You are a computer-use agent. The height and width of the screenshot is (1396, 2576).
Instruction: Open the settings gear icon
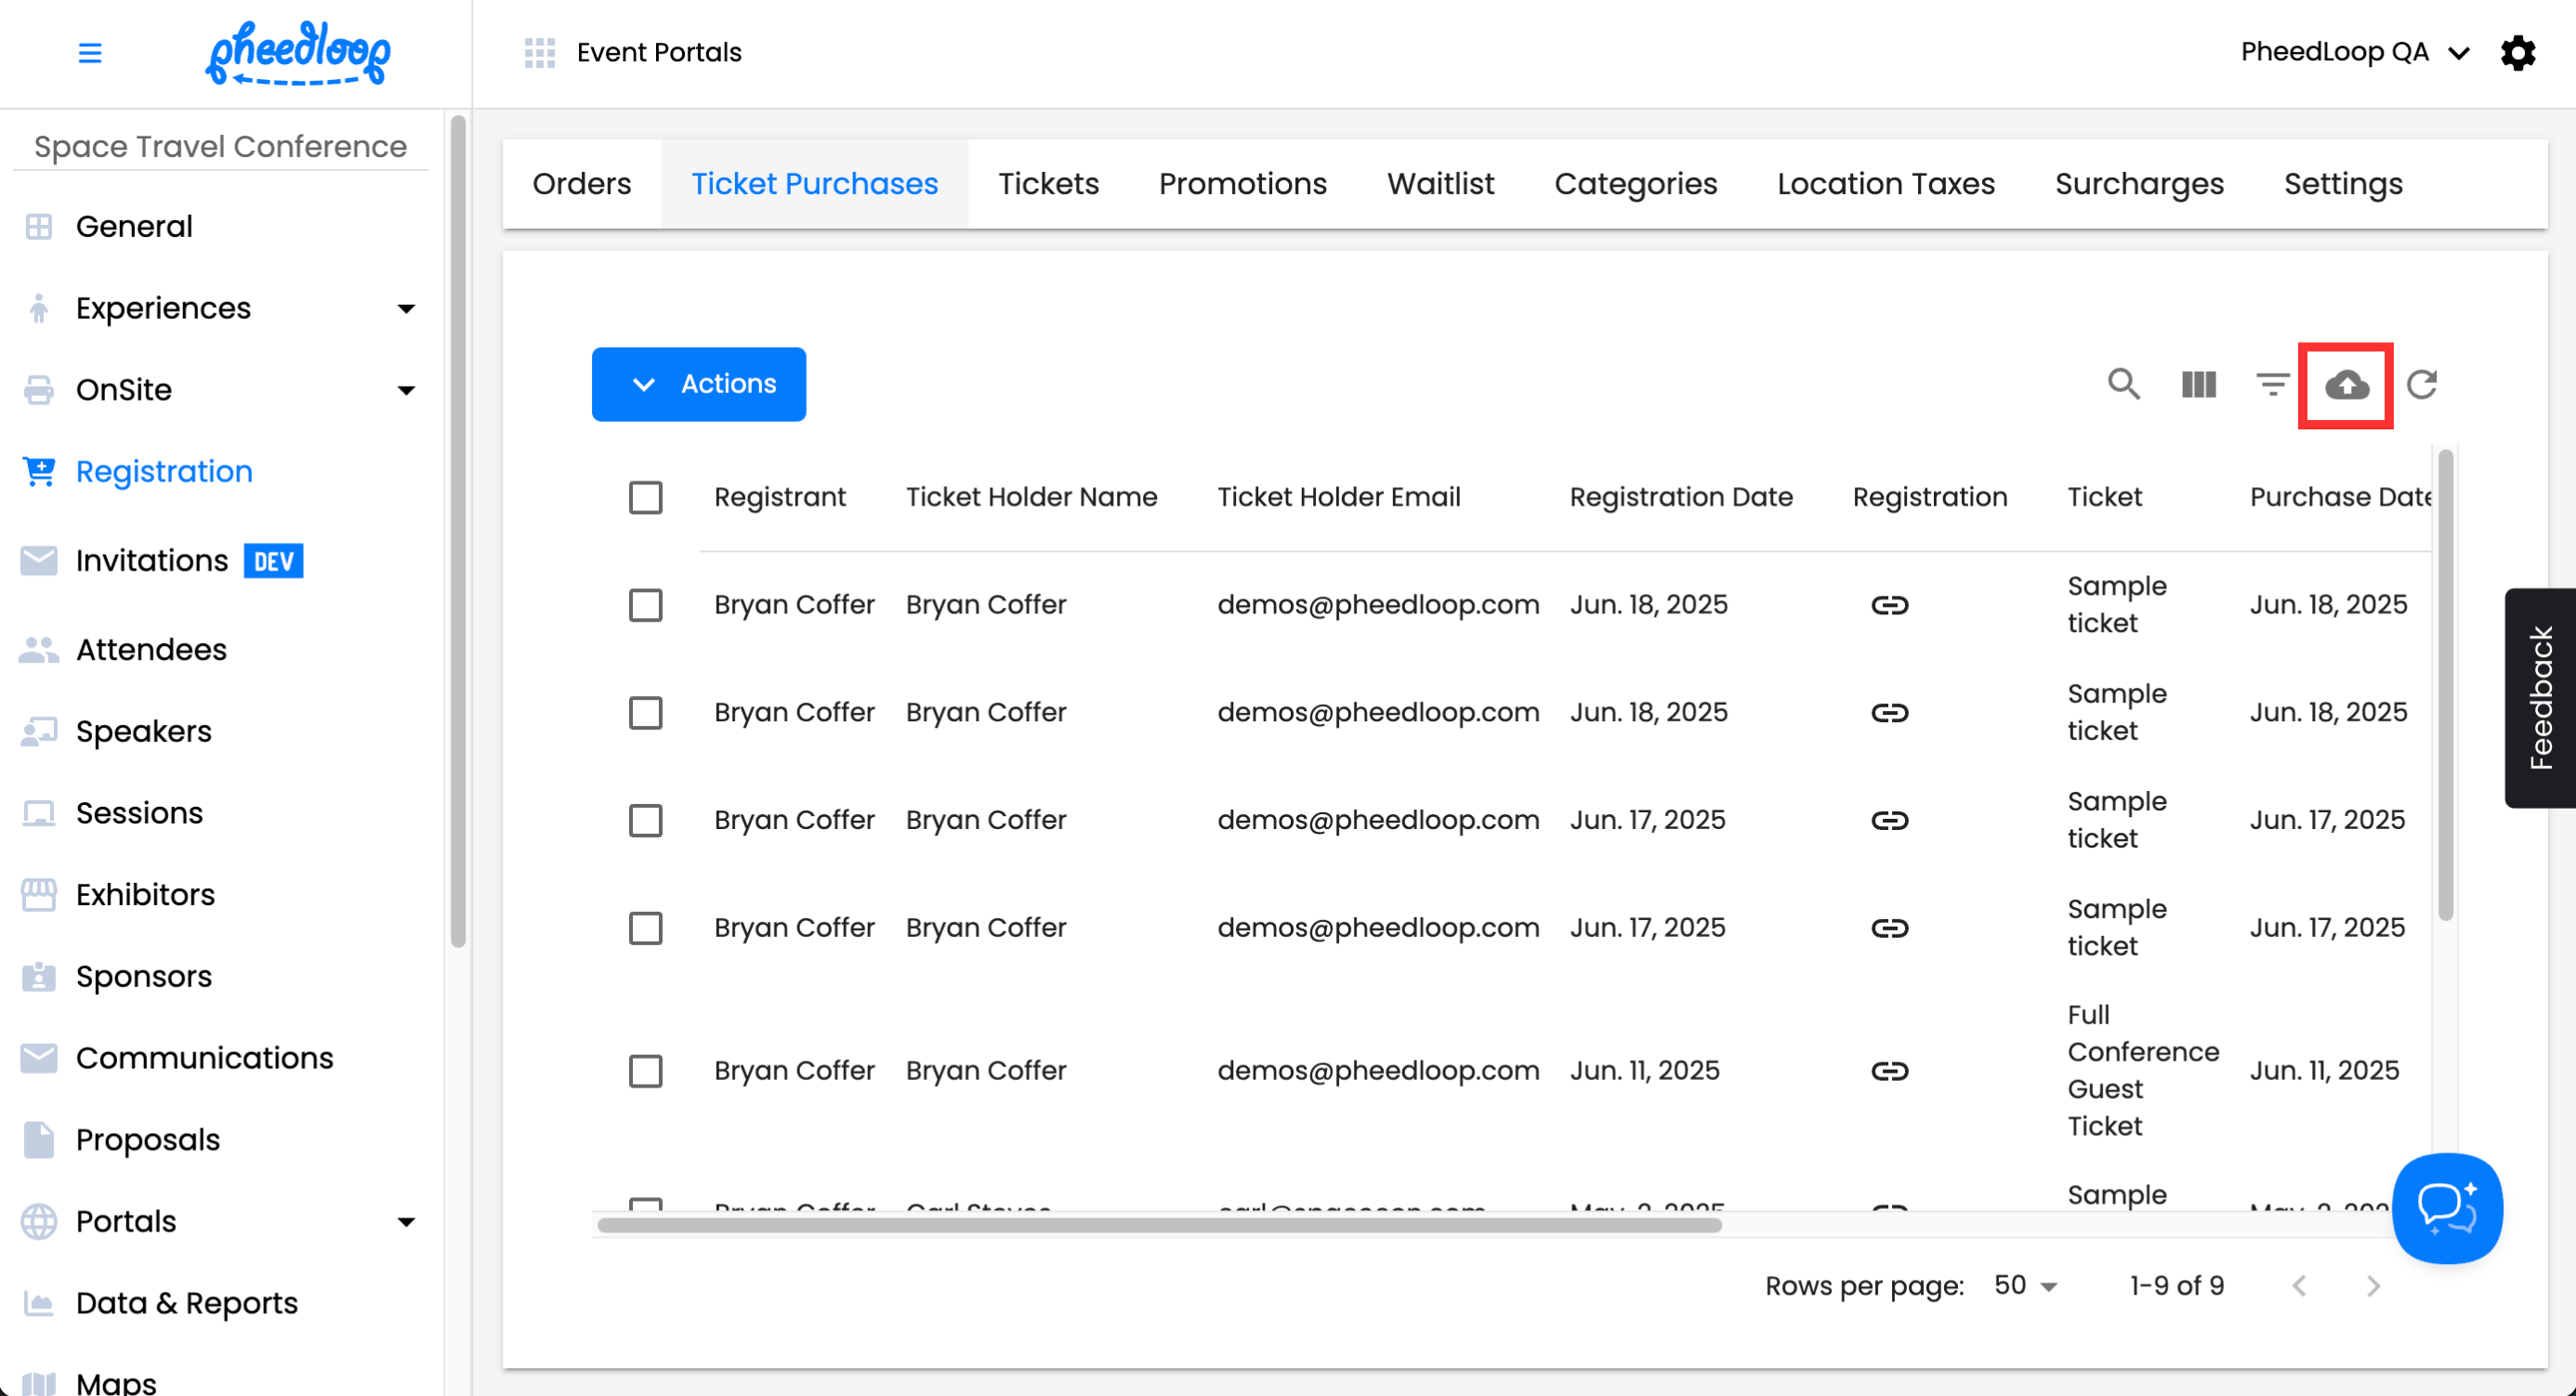coord(2517,52)
